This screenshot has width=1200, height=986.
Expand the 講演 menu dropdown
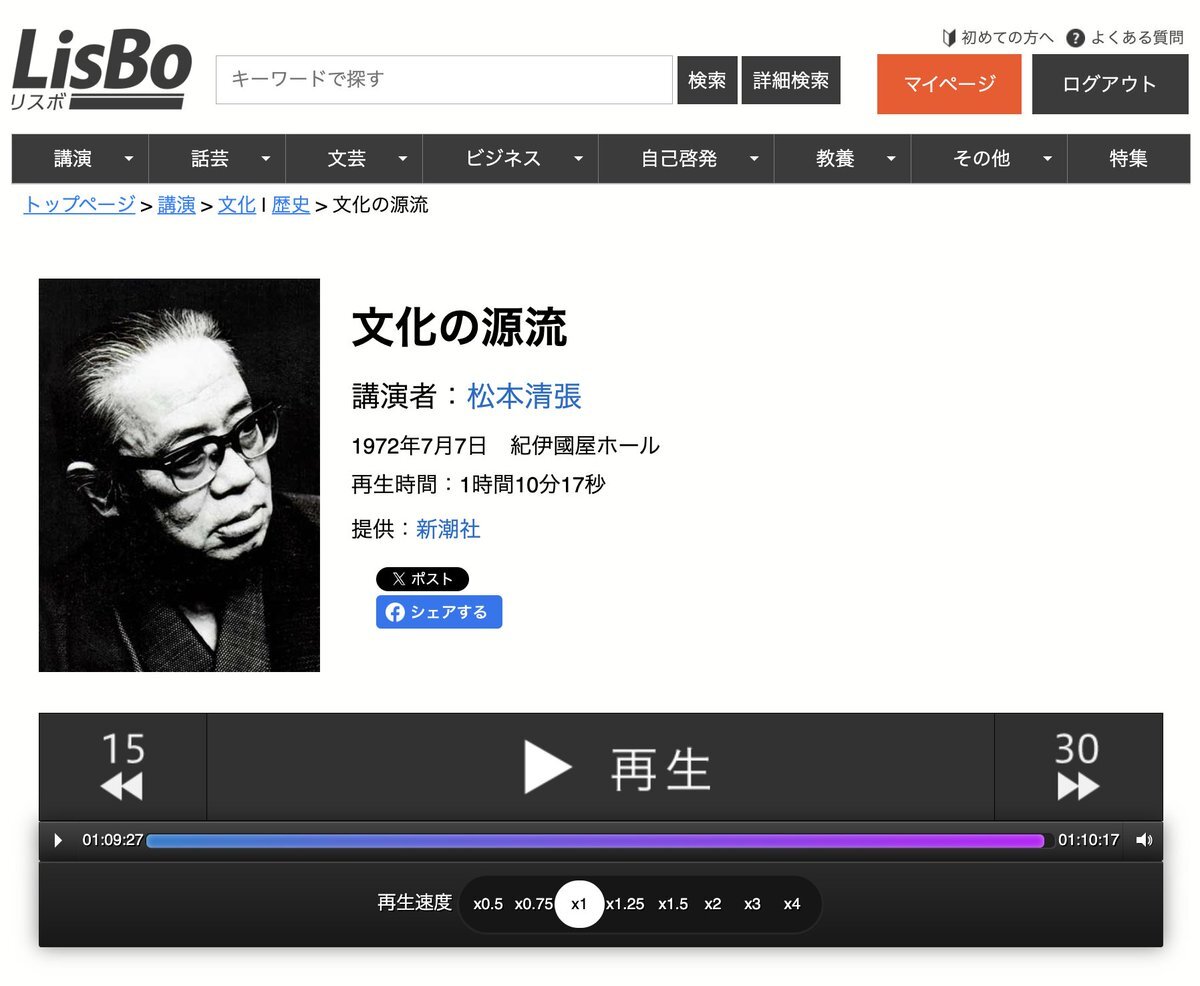(128, 159)
